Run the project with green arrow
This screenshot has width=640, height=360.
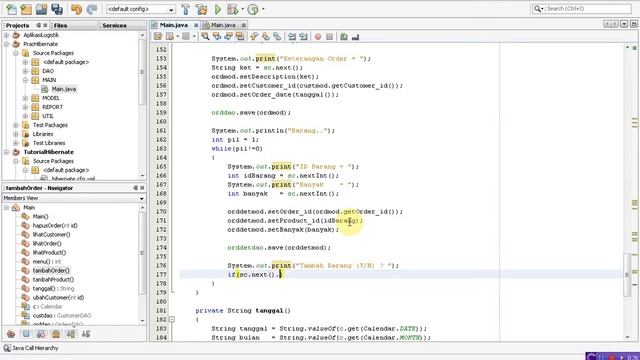218,9
